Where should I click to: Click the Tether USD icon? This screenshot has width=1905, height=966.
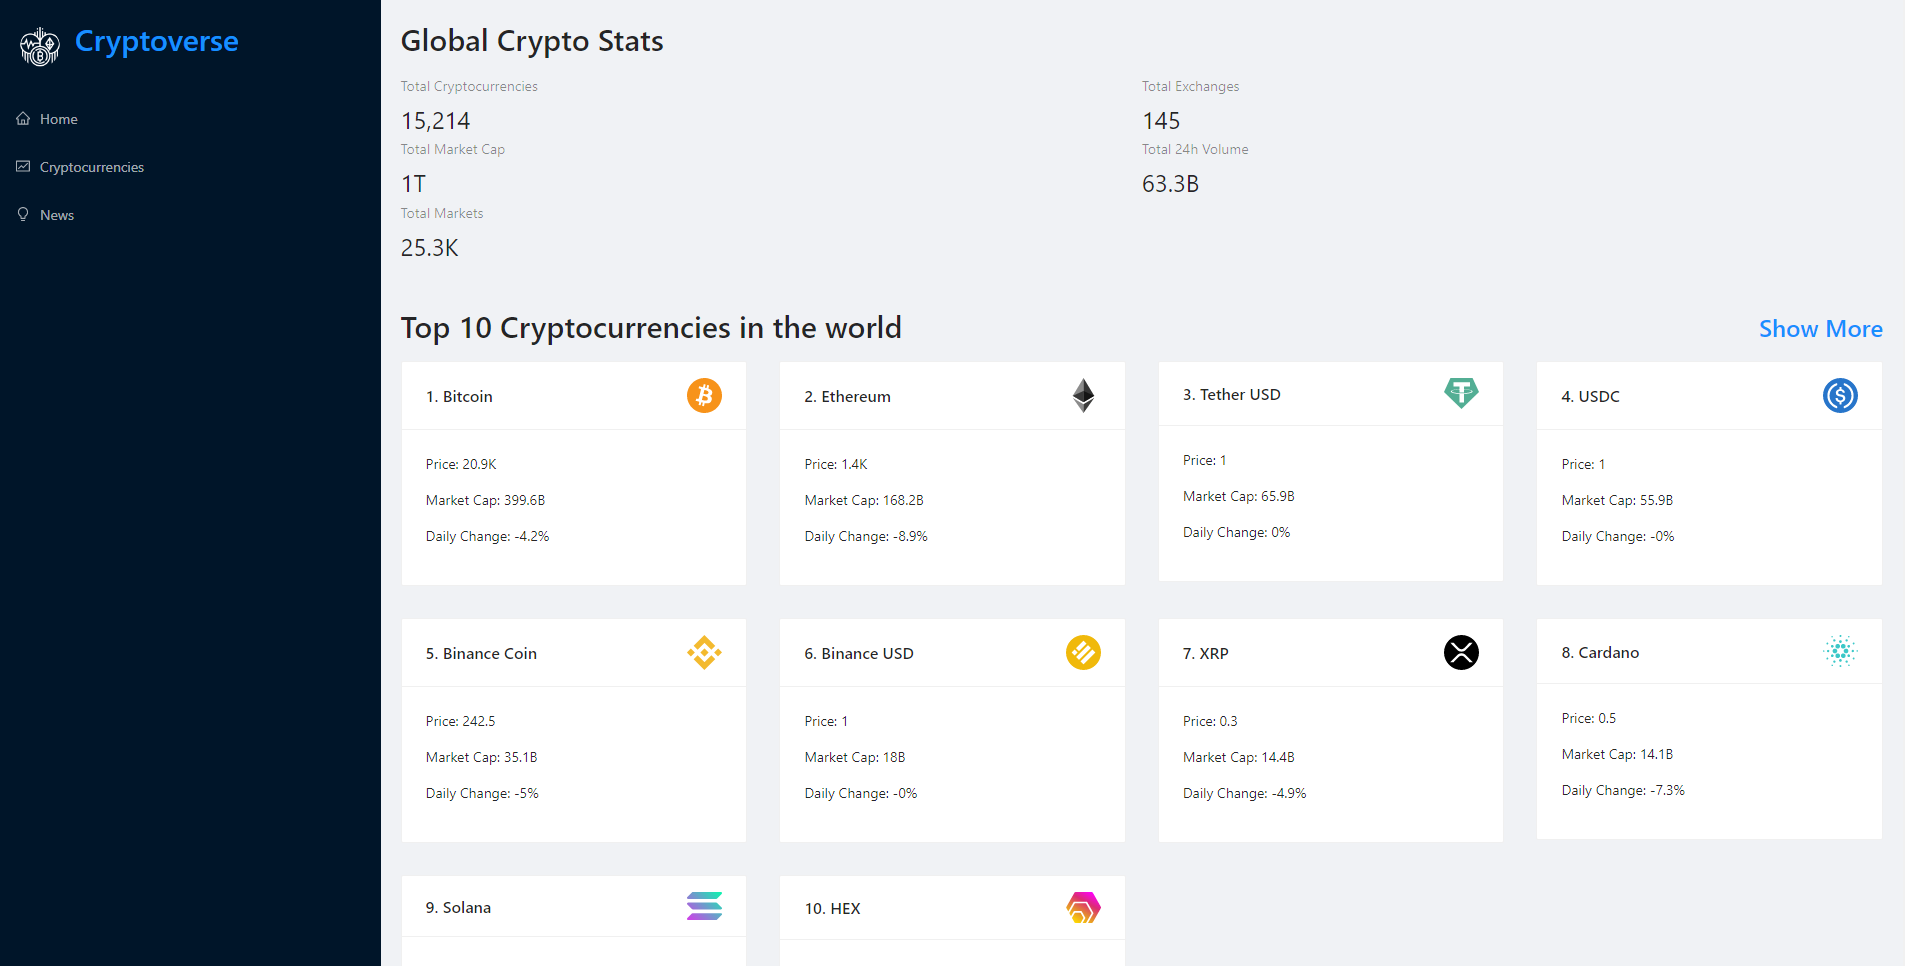coord(1461,392)
